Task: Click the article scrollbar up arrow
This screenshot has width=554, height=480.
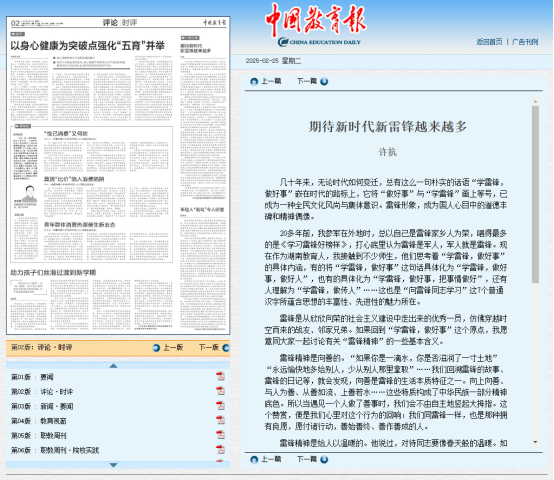Action: (x=535, y=102)
